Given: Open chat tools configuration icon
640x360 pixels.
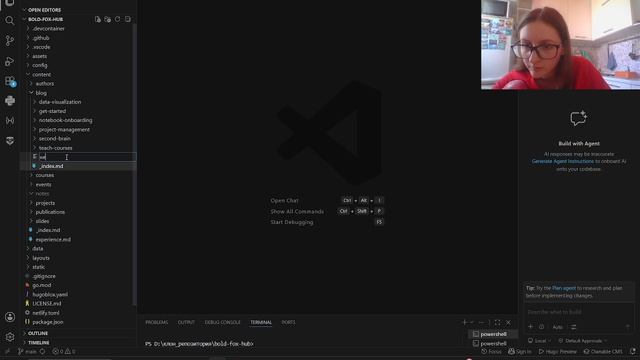Looking at the screenshot, I should (573, 327).
